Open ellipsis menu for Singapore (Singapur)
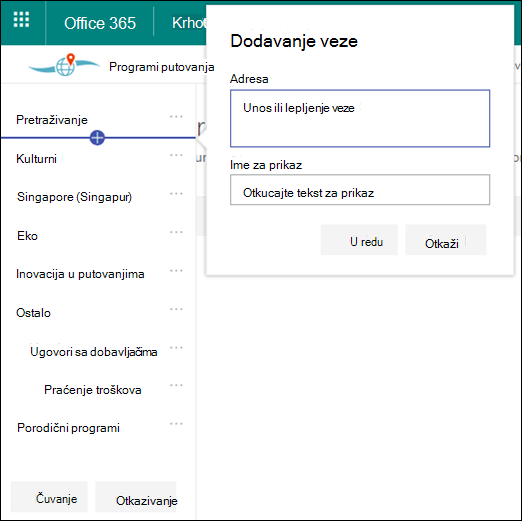The width and height of the screenshot is (522, 521). coord(176,194)
